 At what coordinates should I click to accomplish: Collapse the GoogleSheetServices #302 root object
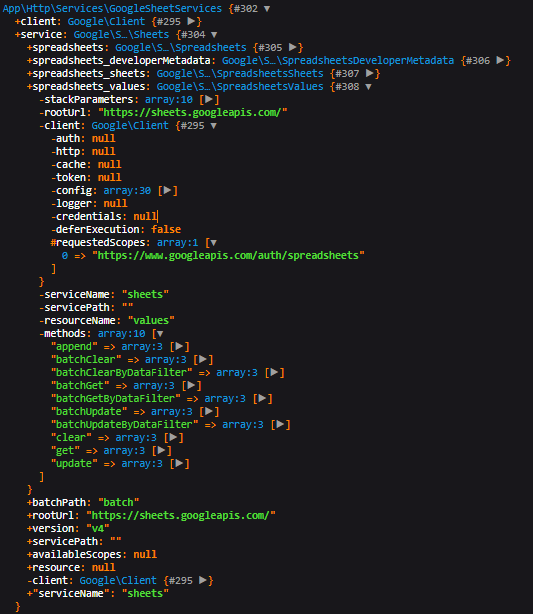click(267, 9)
